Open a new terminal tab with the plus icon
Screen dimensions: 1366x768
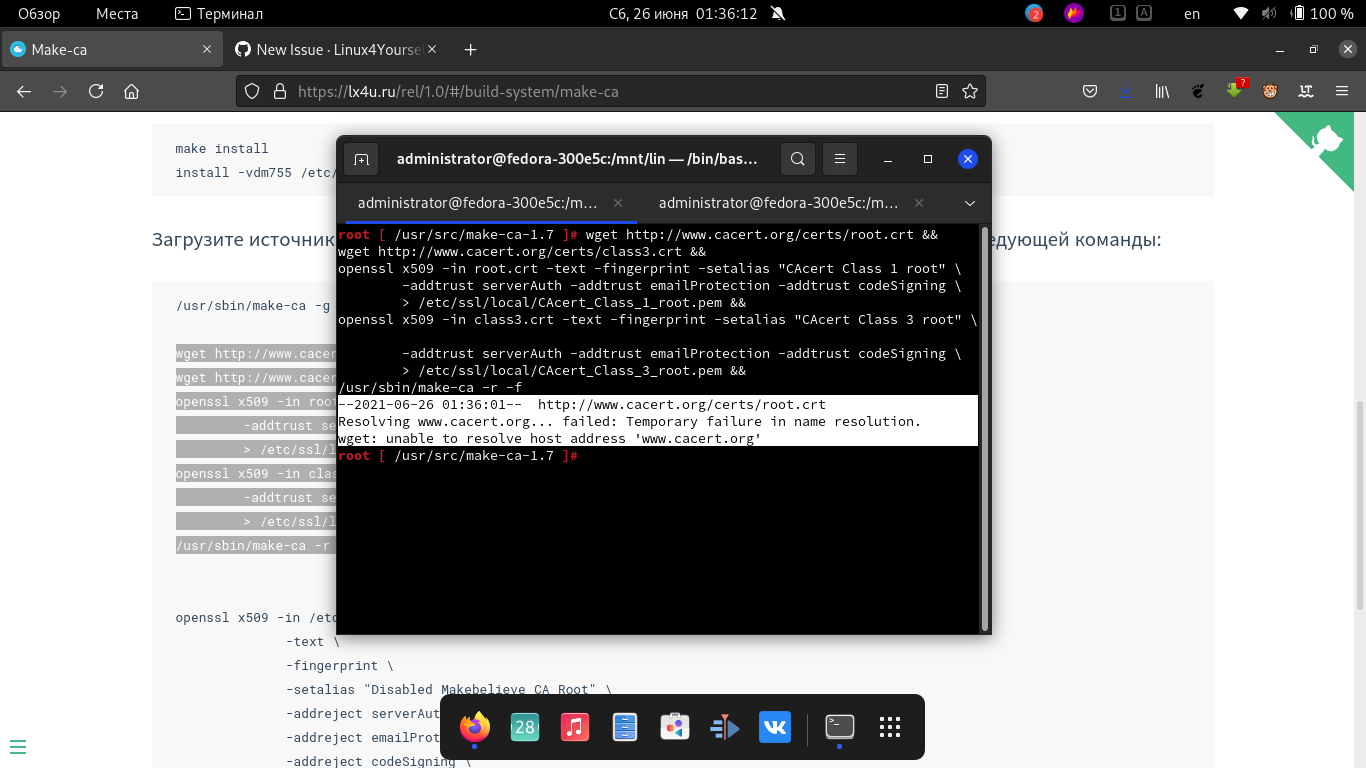coord(361,159)
